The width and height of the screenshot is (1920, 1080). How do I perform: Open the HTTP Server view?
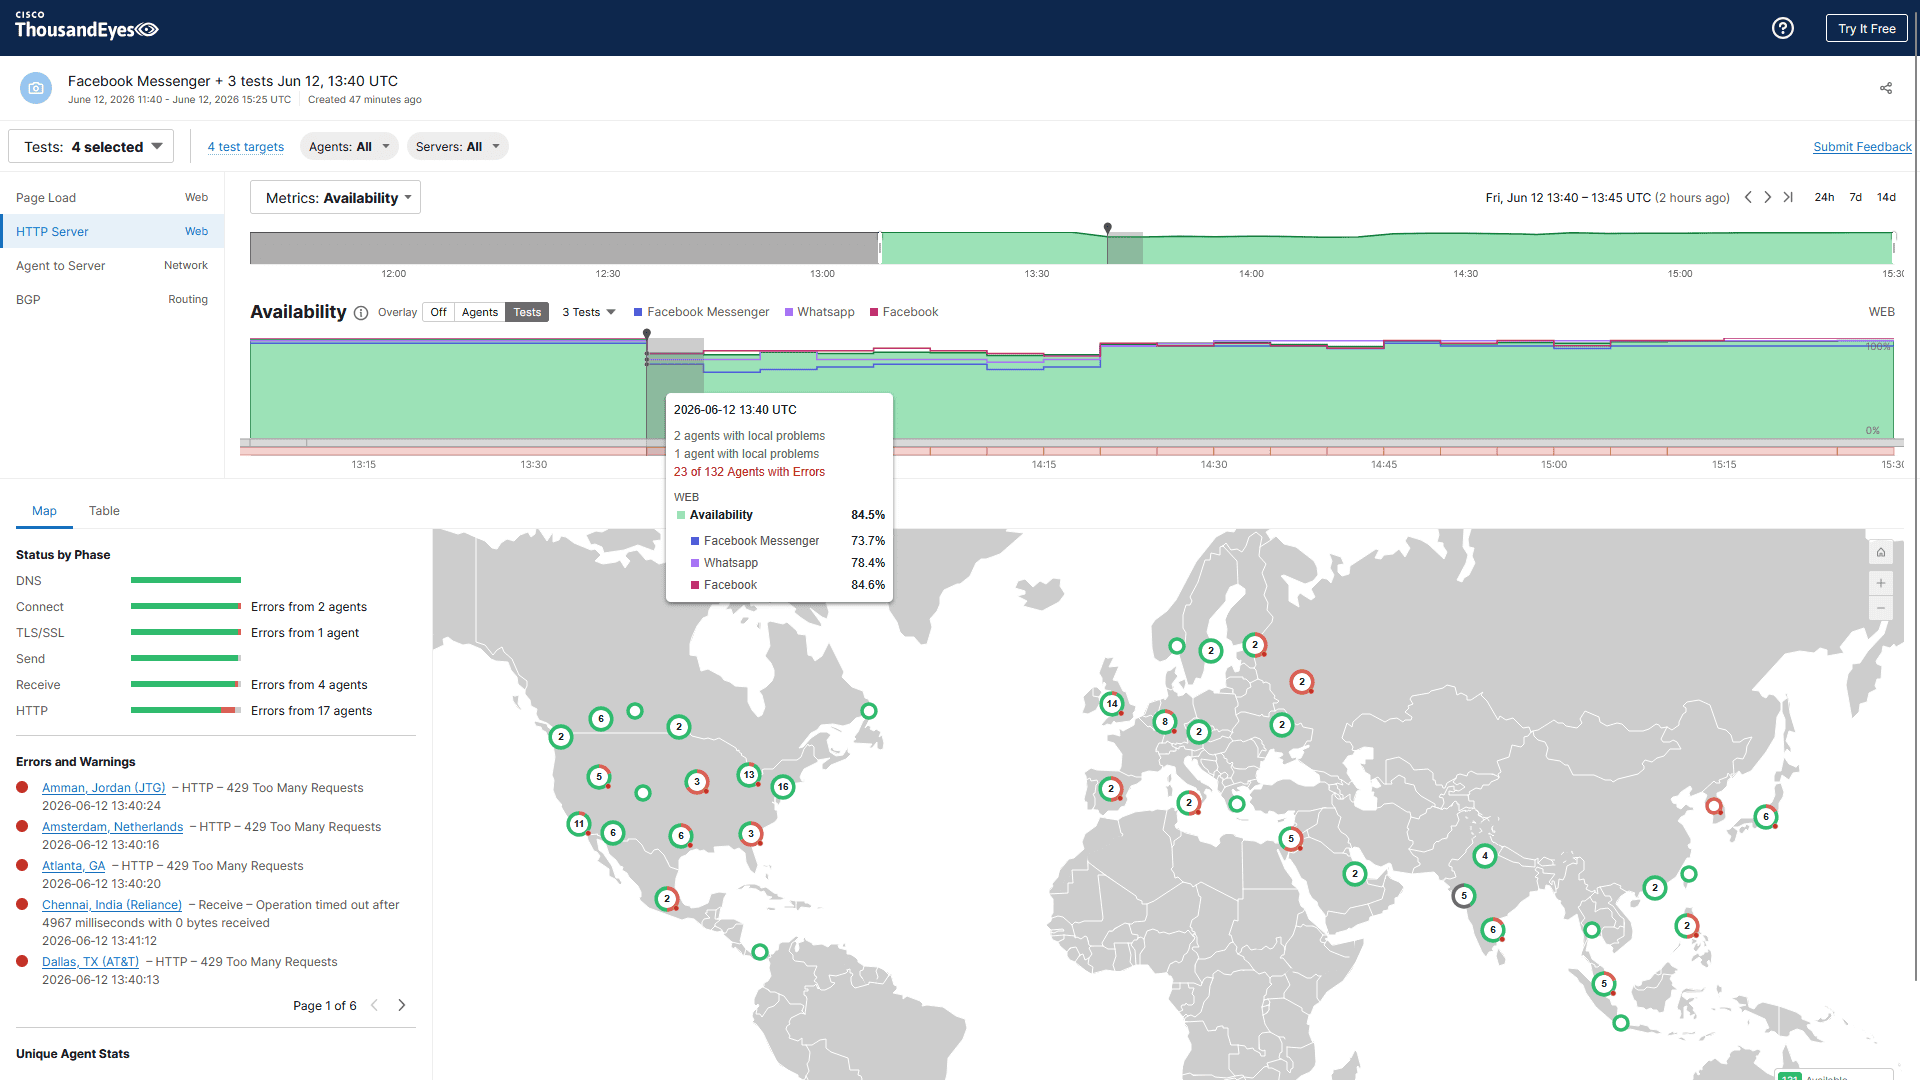coord(112,231)
